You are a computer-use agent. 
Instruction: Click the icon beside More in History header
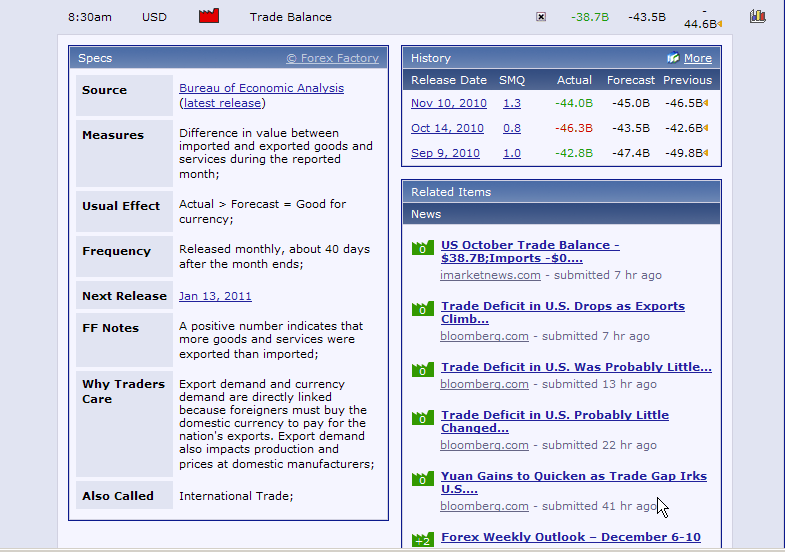coord(673,58)
